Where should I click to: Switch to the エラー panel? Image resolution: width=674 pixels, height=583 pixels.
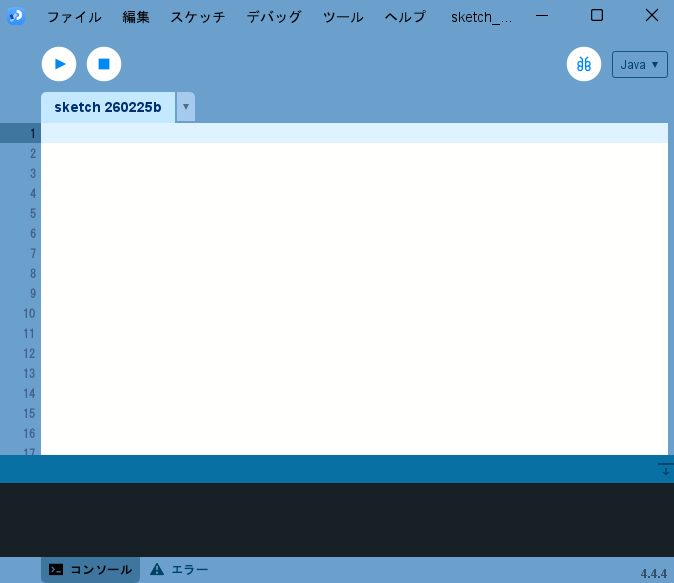pos(179,570)
